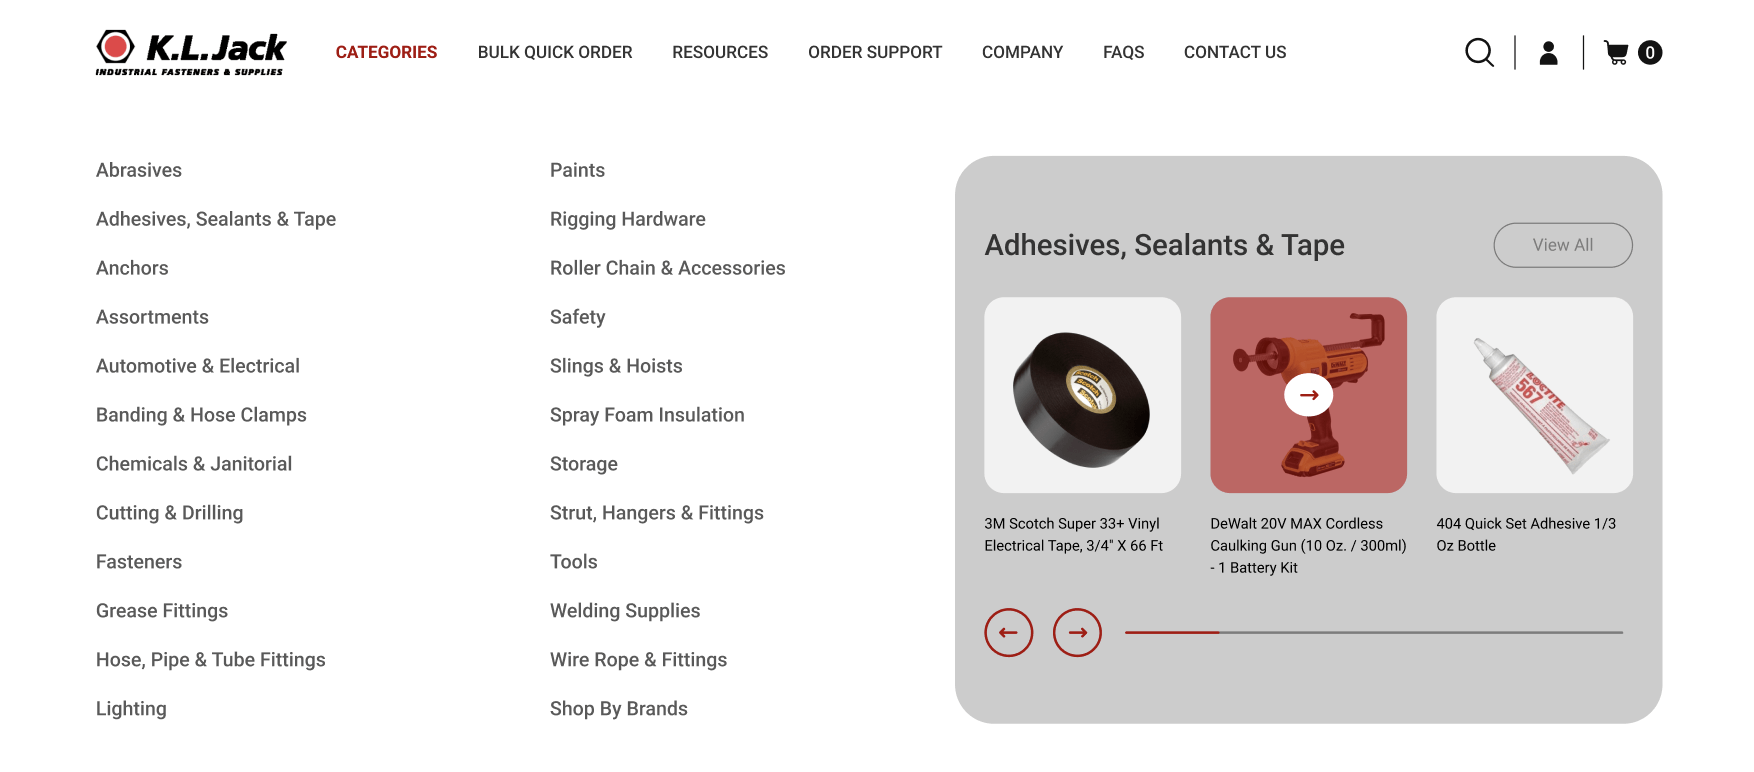Screen dimensions: 1754x772
Task: Open the 3M Scotch electrical tape thumbnail
Action: click(1082, 395)
